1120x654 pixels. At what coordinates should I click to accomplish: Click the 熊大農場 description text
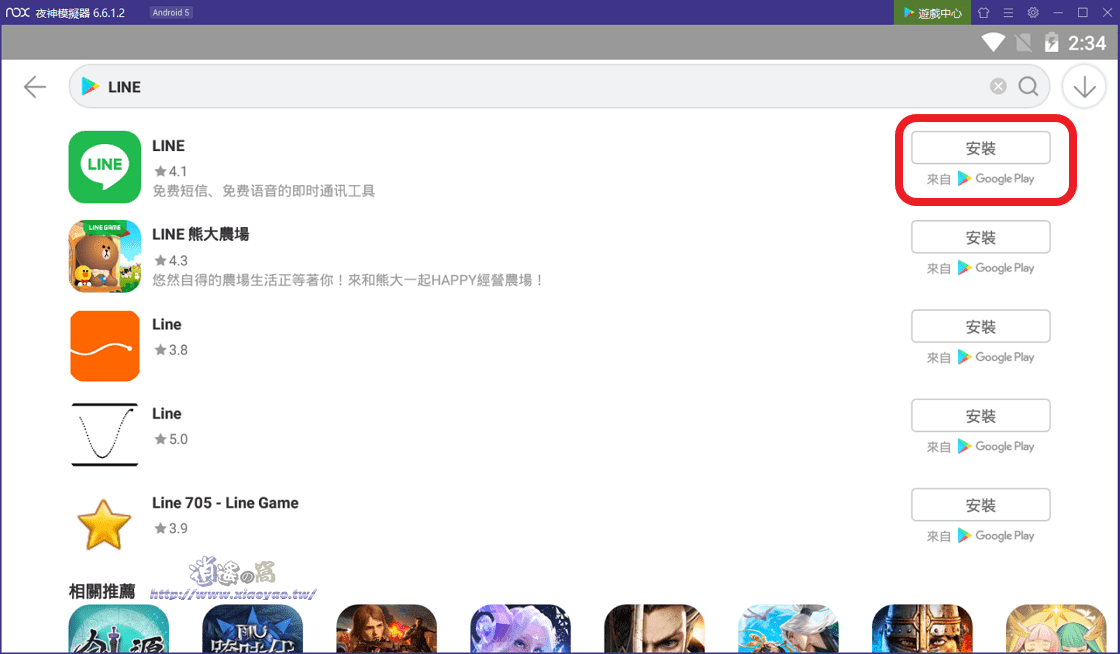pyautogui.click(x=348, y=280)
